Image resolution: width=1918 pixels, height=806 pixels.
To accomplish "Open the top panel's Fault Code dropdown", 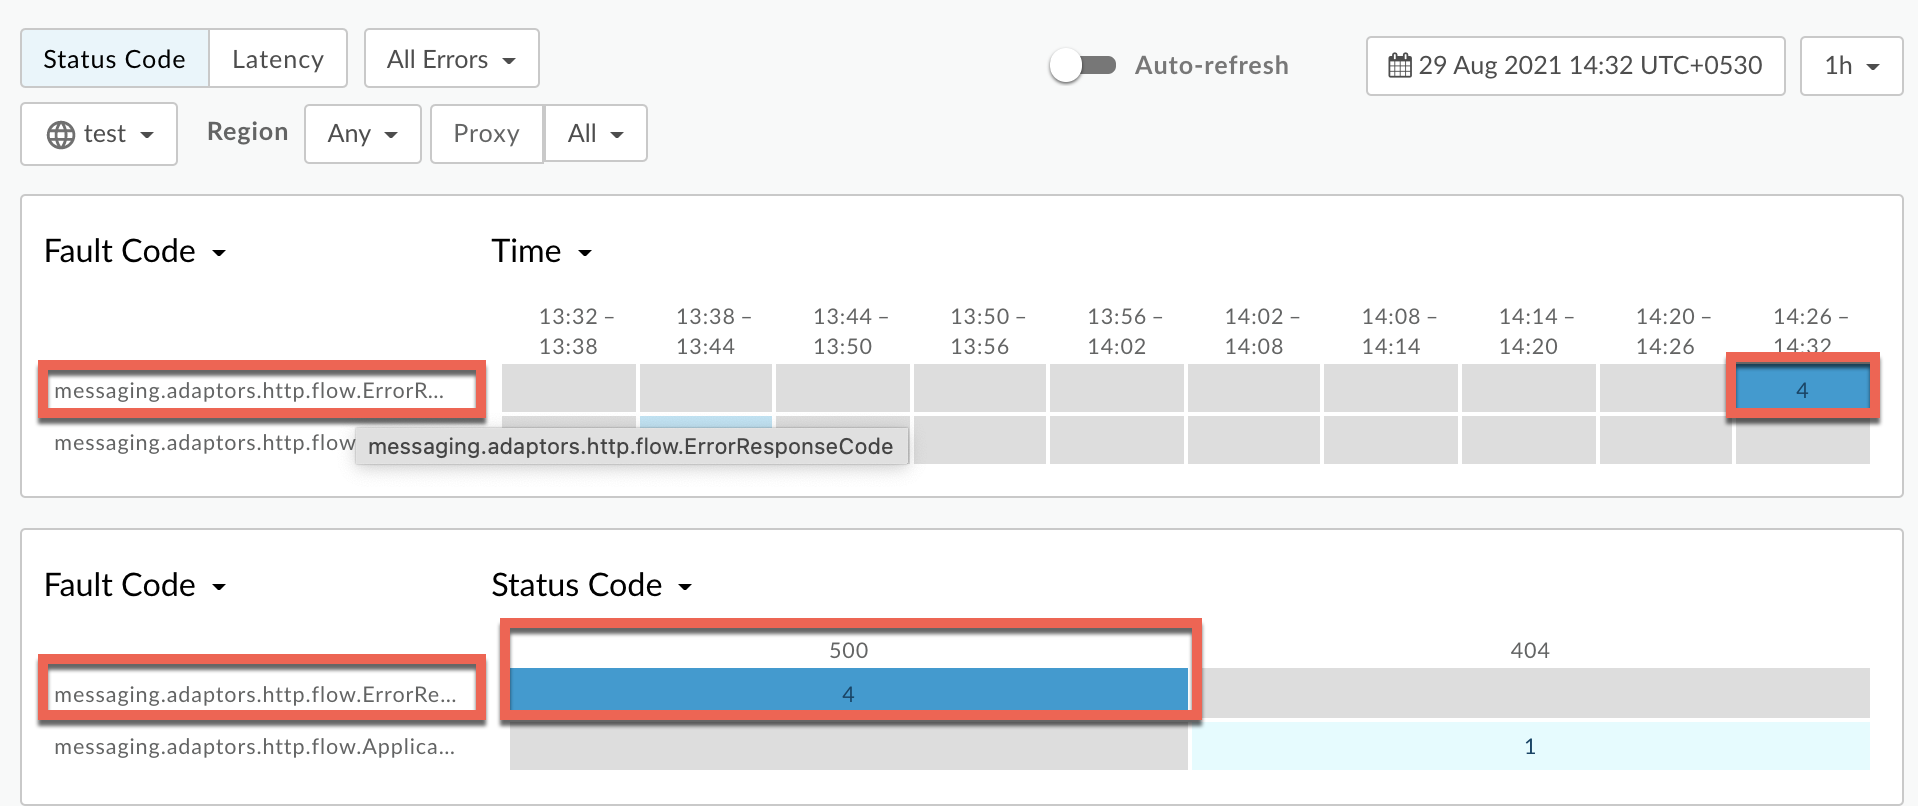I will point(134,251).
